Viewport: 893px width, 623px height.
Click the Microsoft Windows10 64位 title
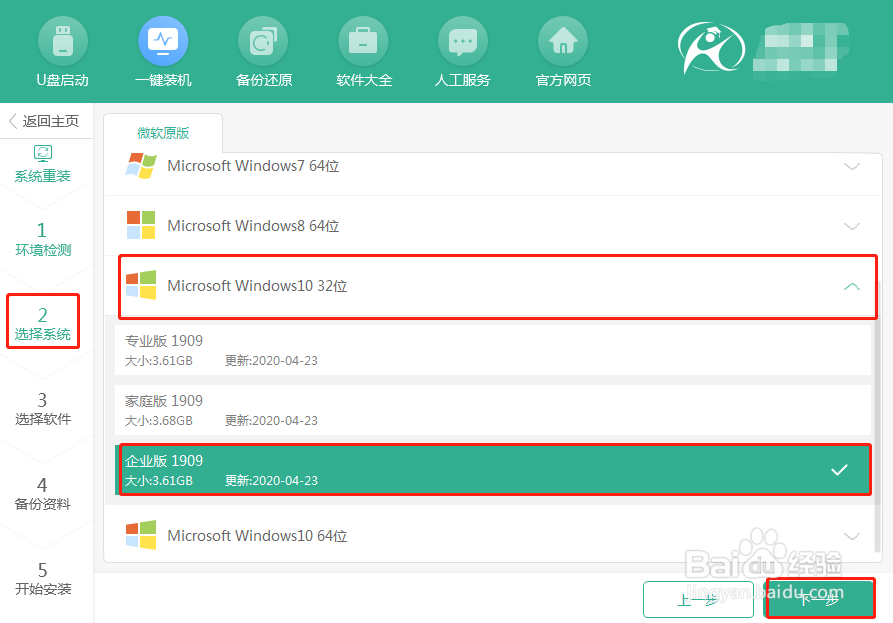(257, 535)
